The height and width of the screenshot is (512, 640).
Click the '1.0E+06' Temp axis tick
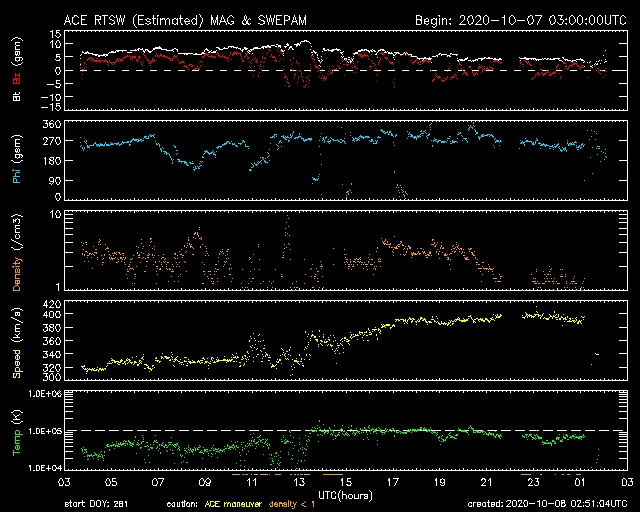point(45,394)
